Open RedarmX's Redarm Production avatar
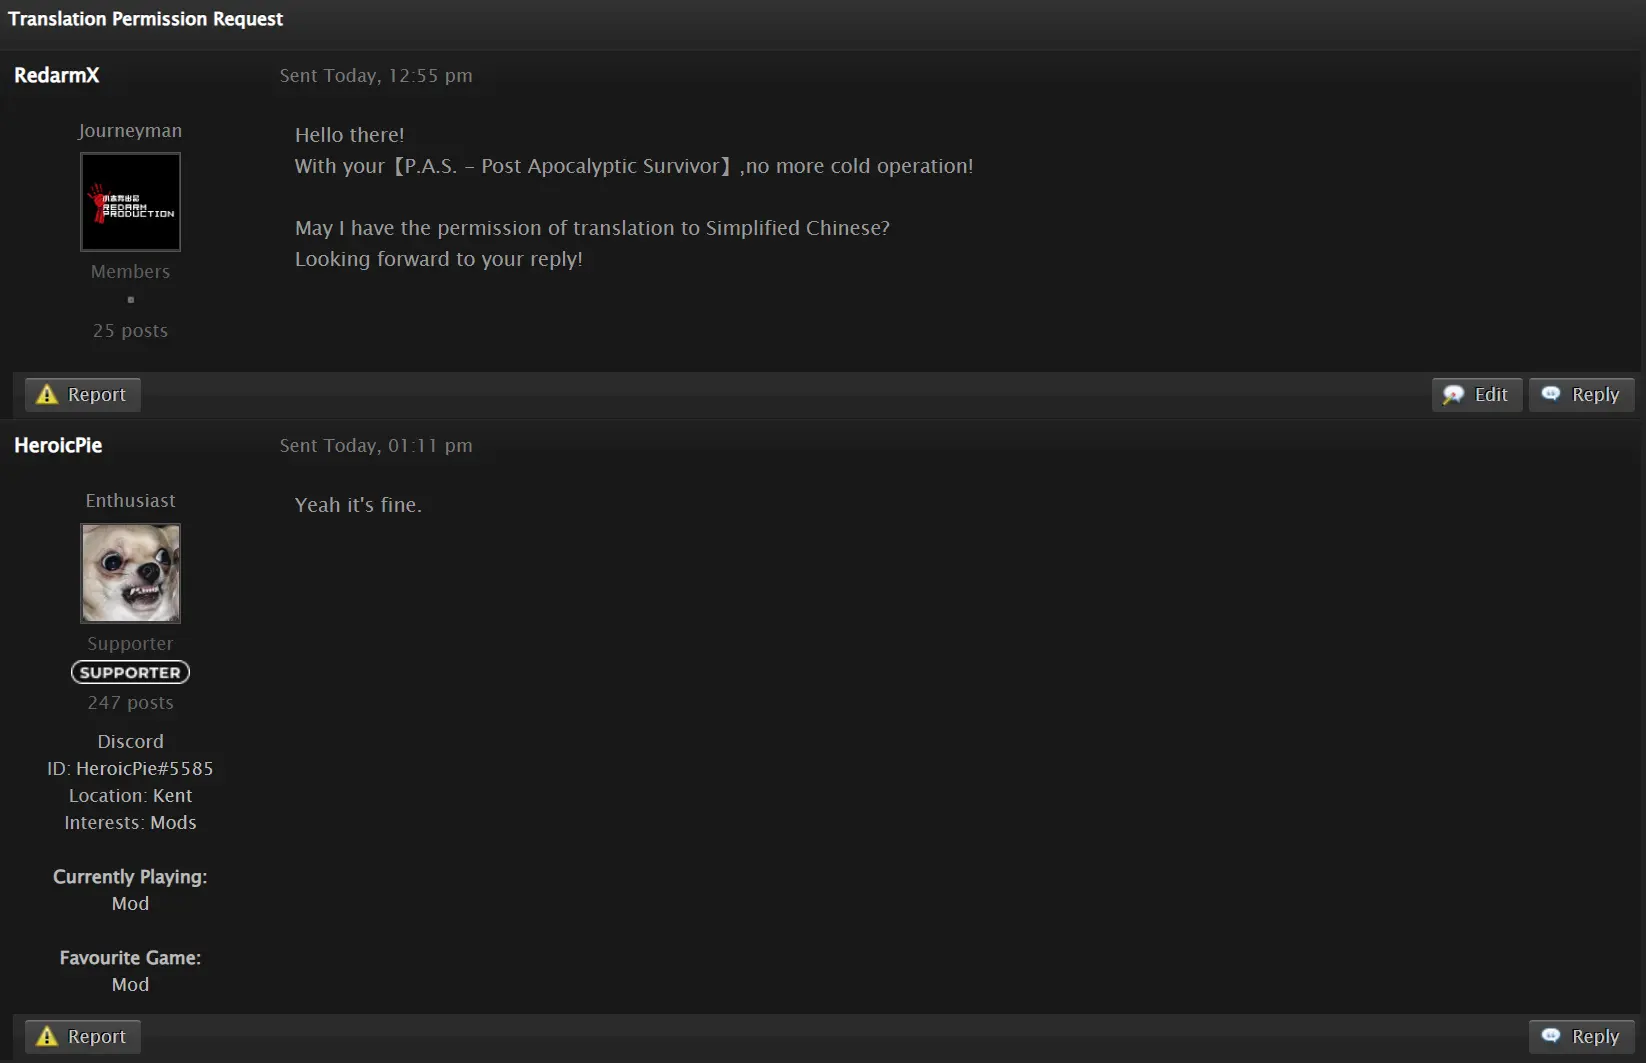This screenshot has height=1063, width=1646. pyautogui.click(x=130, y=202)
